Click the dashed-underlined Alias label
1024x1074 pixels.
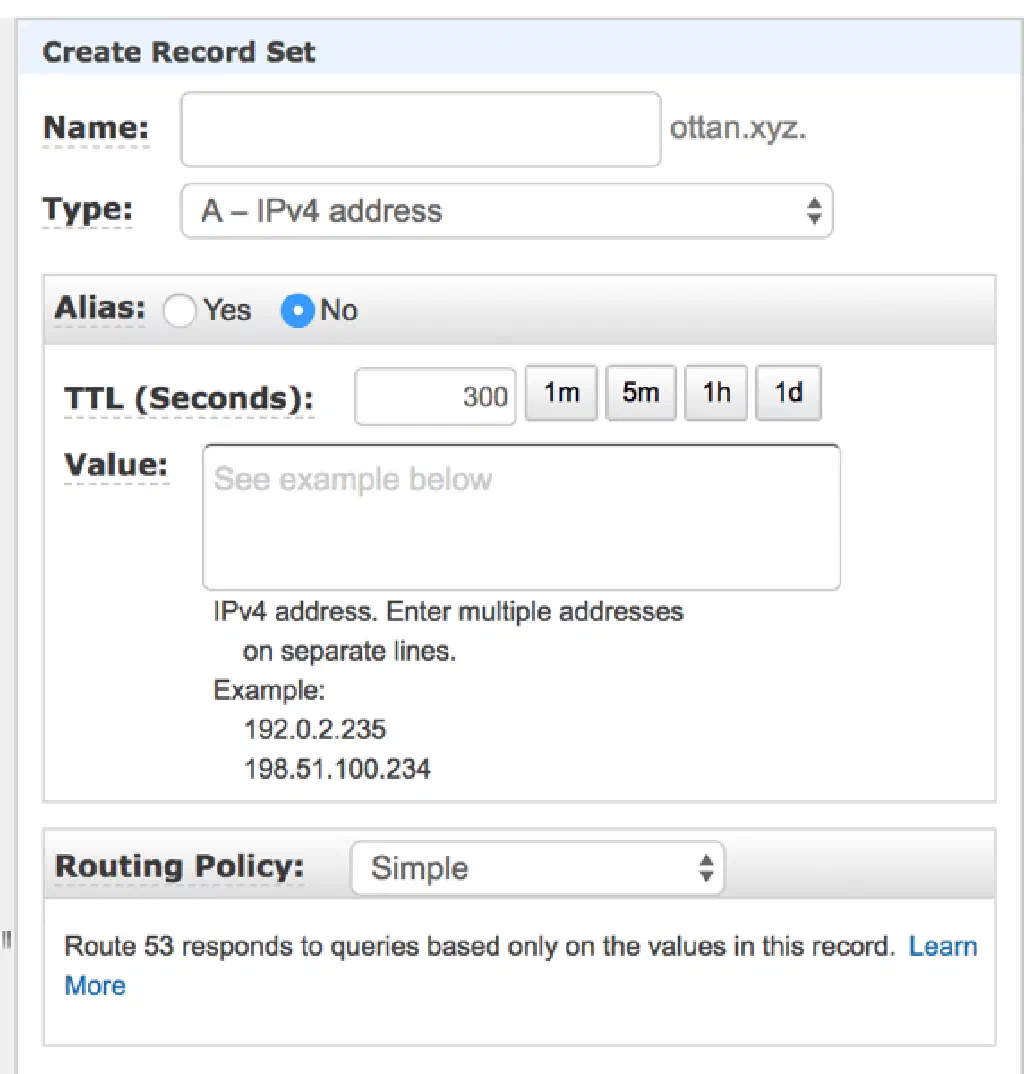point(99,309)
